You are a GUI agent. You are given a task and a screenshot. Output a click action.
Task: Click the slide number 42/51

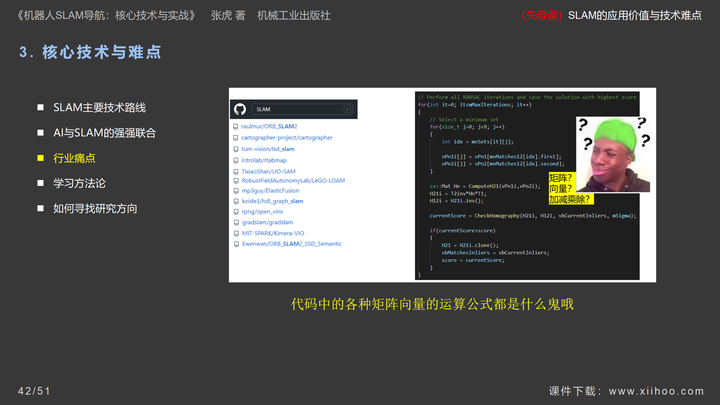pos(34,391)
